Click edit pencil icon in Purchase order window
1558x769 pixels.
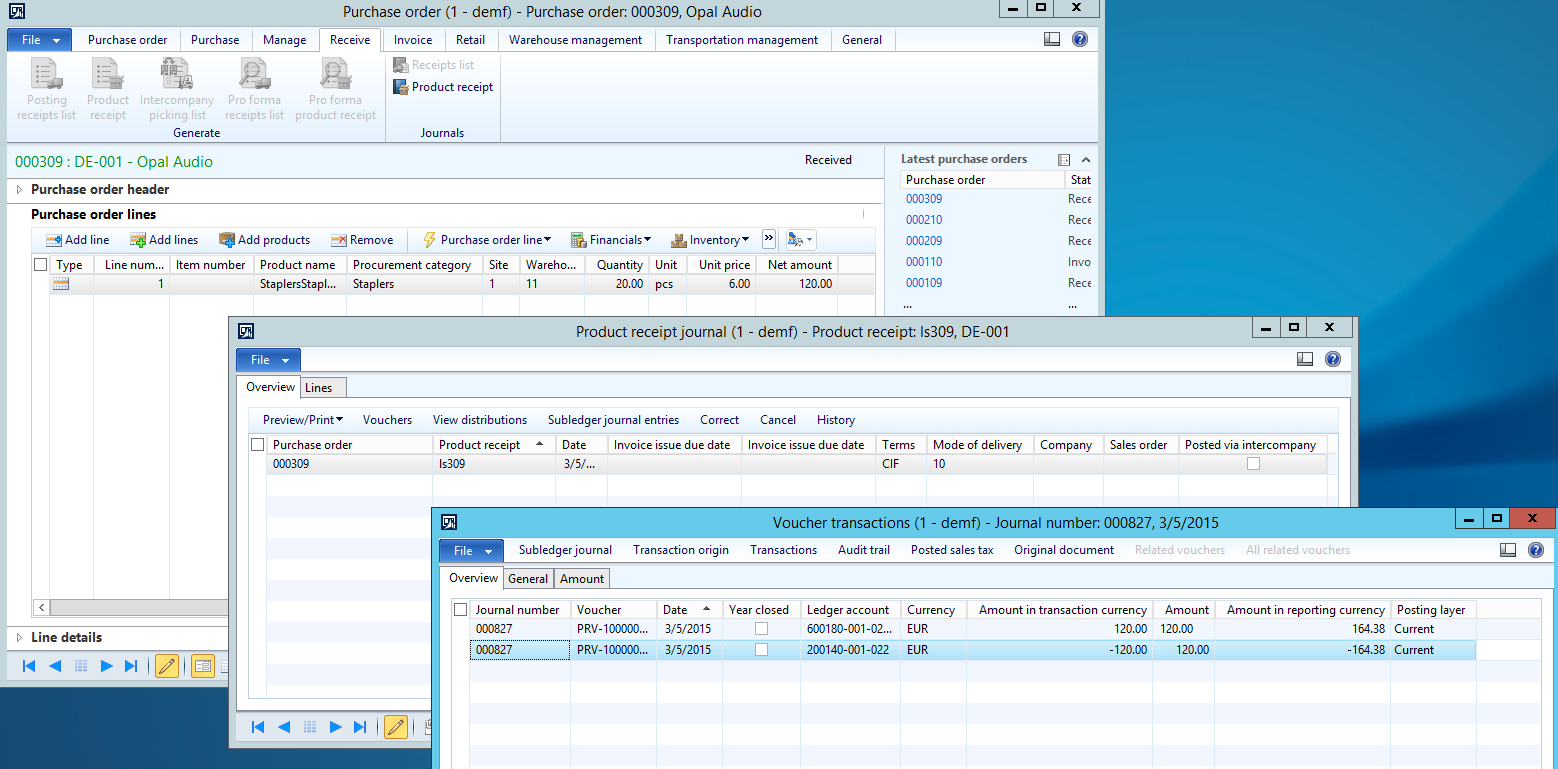[x=167, y=666]
